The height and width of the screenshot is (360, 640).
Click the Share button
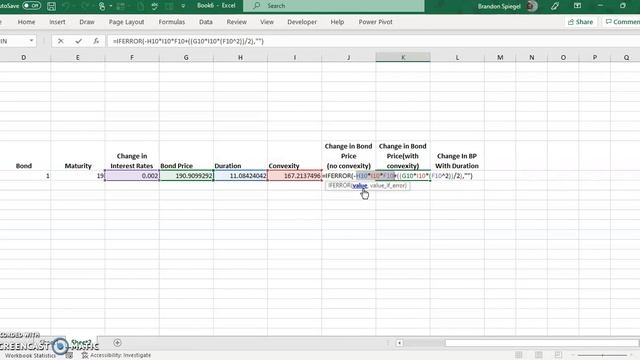(x=580, y=22)
